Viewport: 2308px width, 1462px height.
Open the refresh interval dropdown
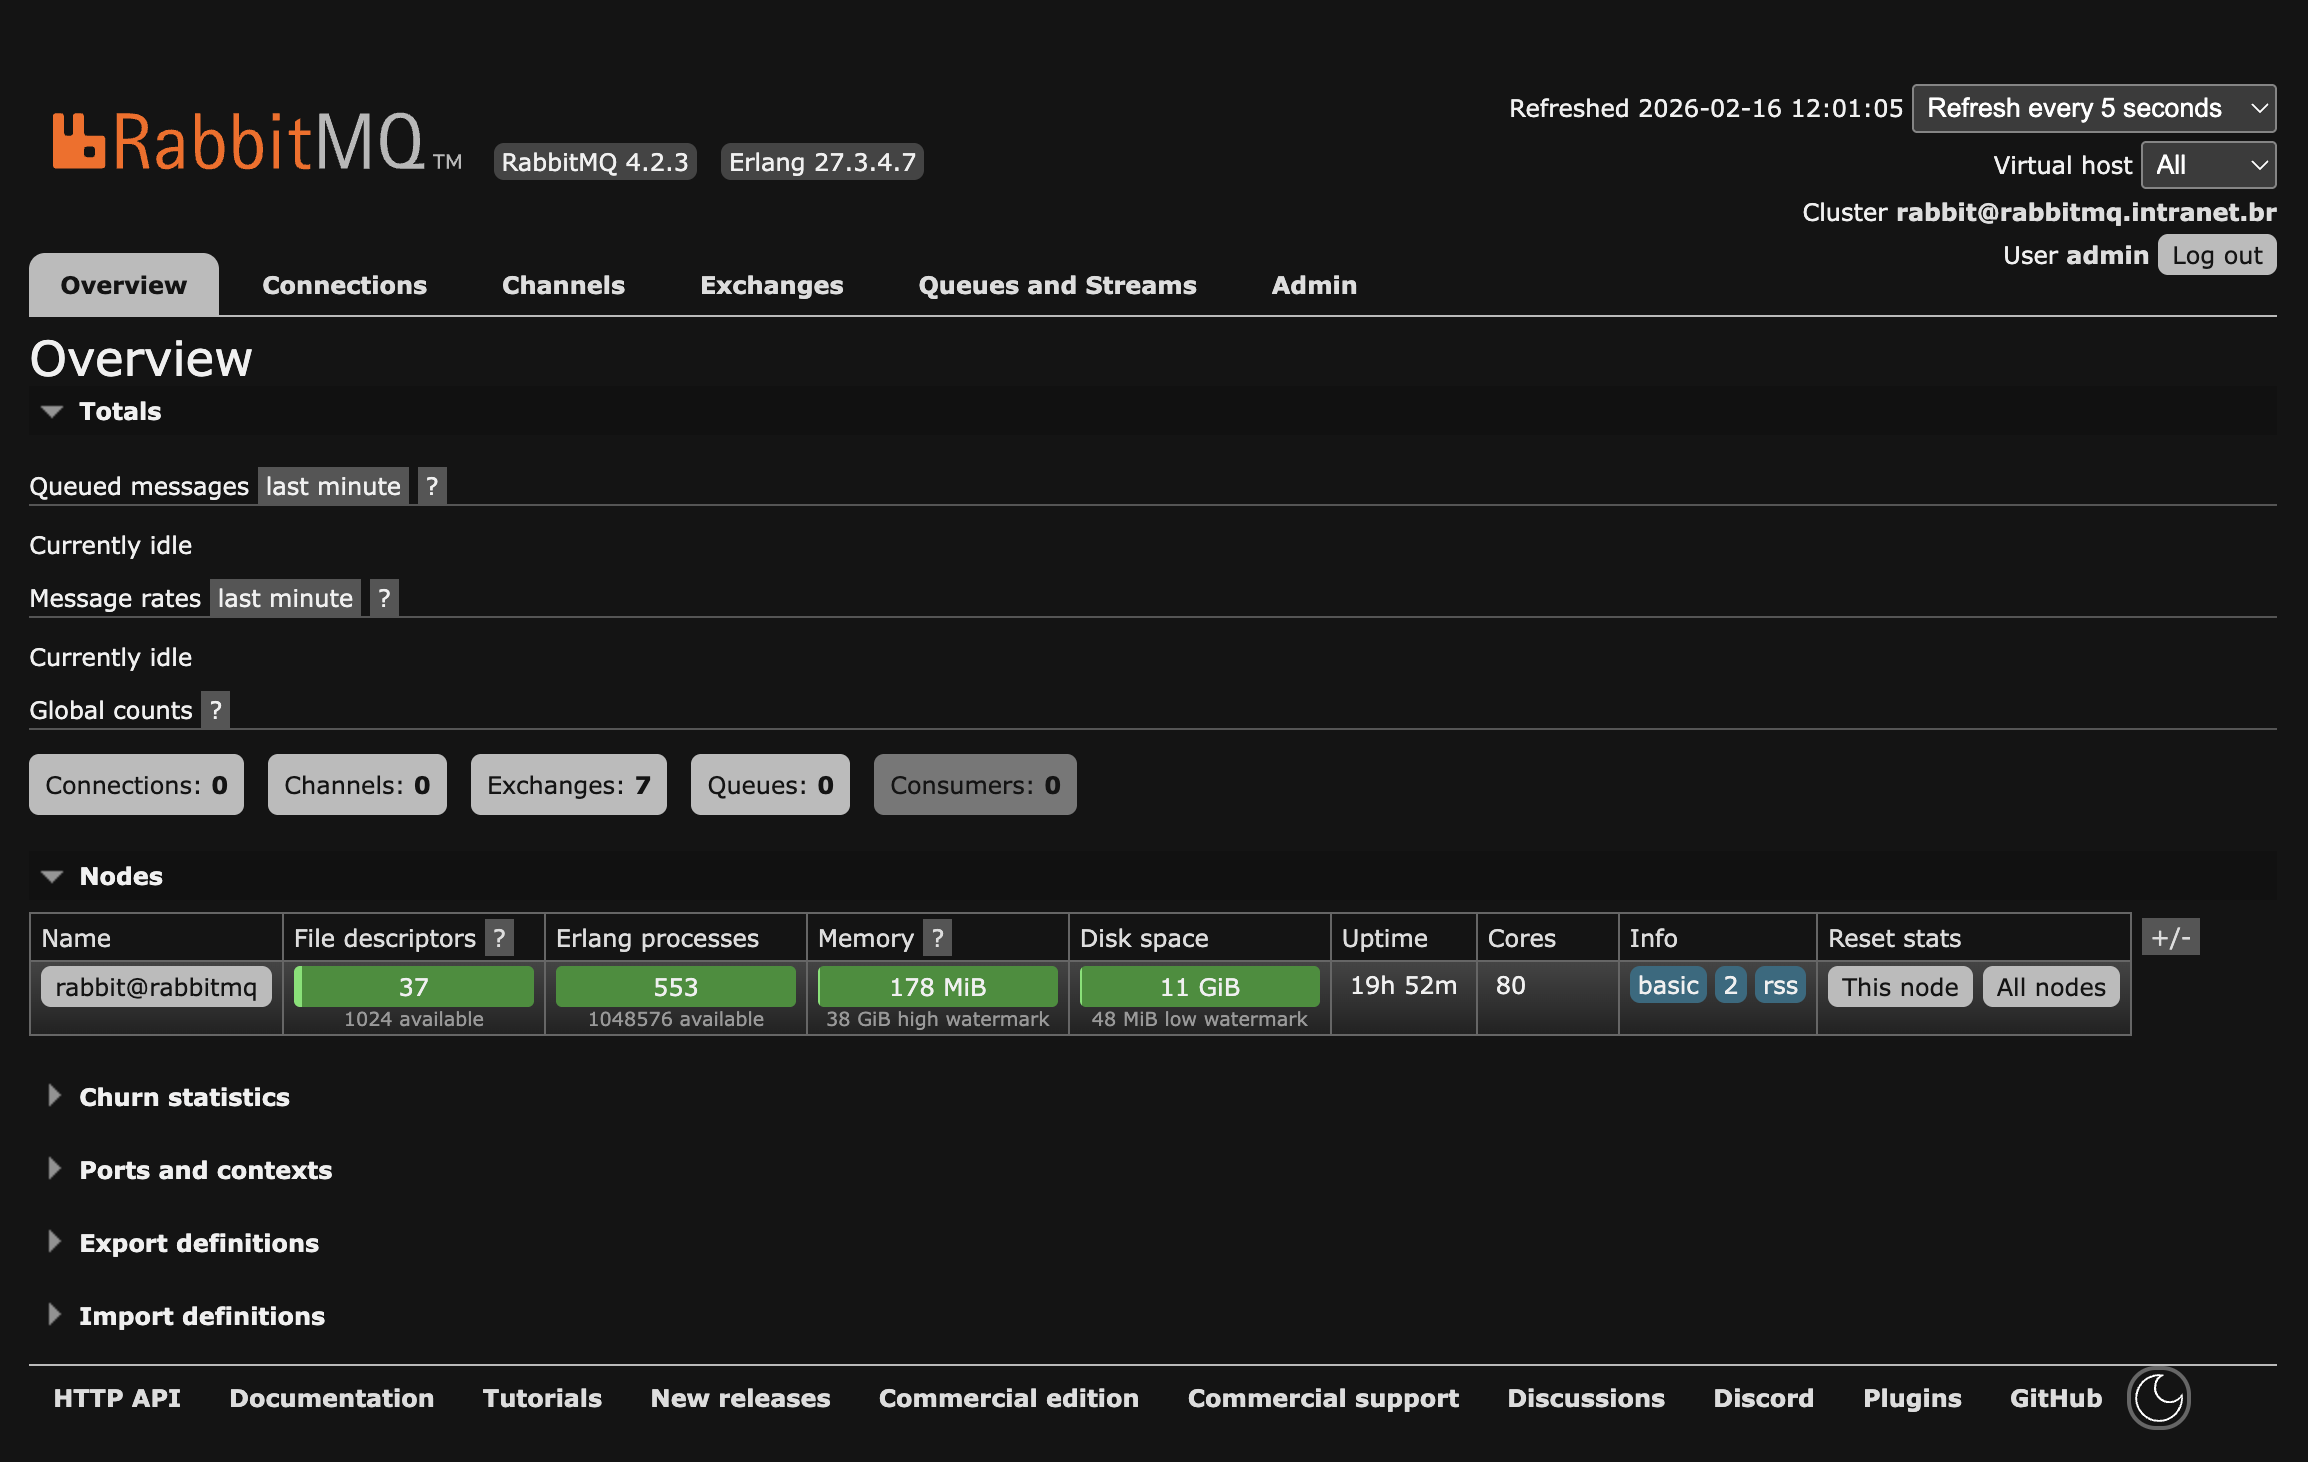(2093, 108)
